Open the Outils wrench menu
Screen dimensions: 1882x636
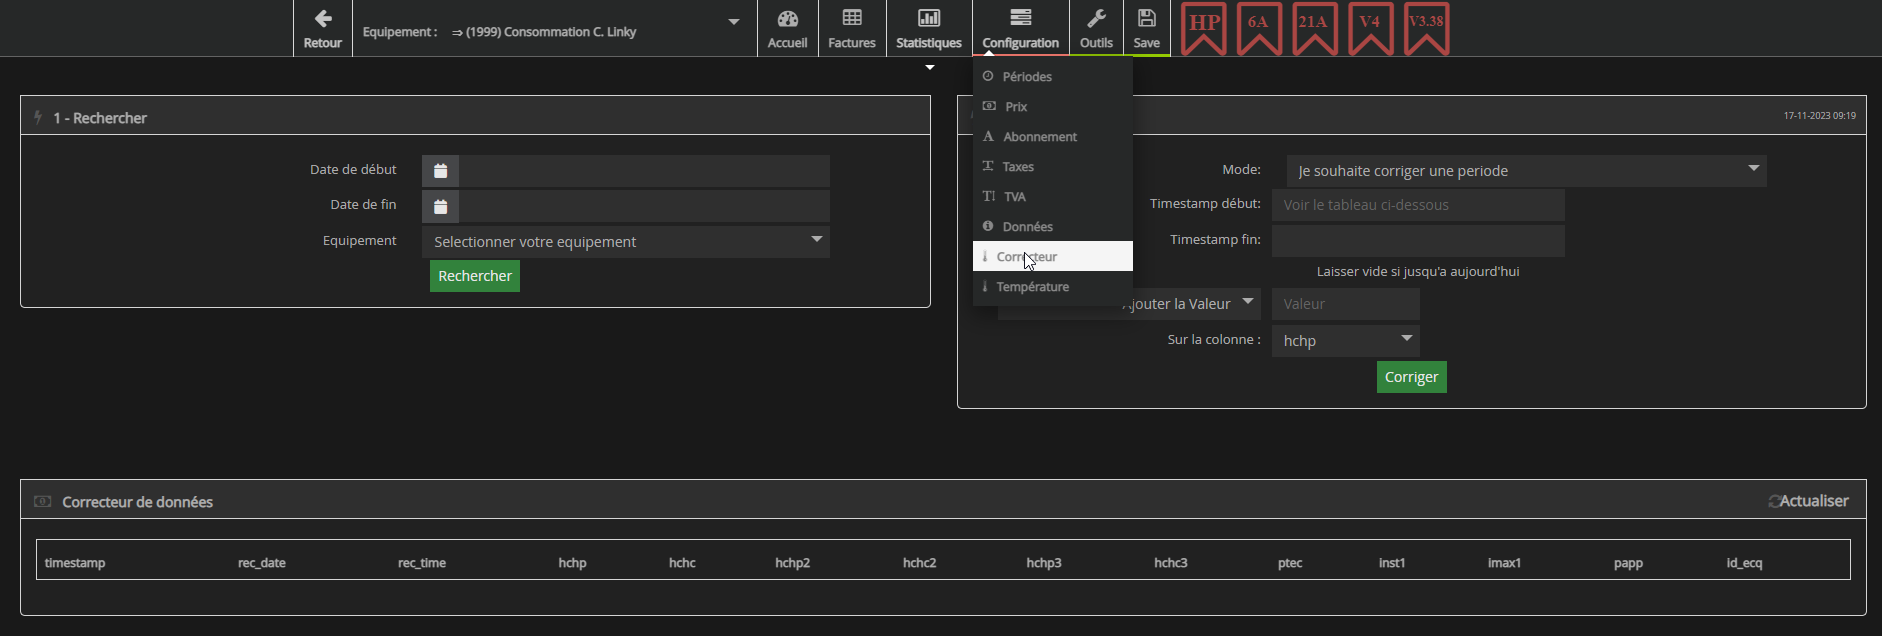[x=1096, y=28]
